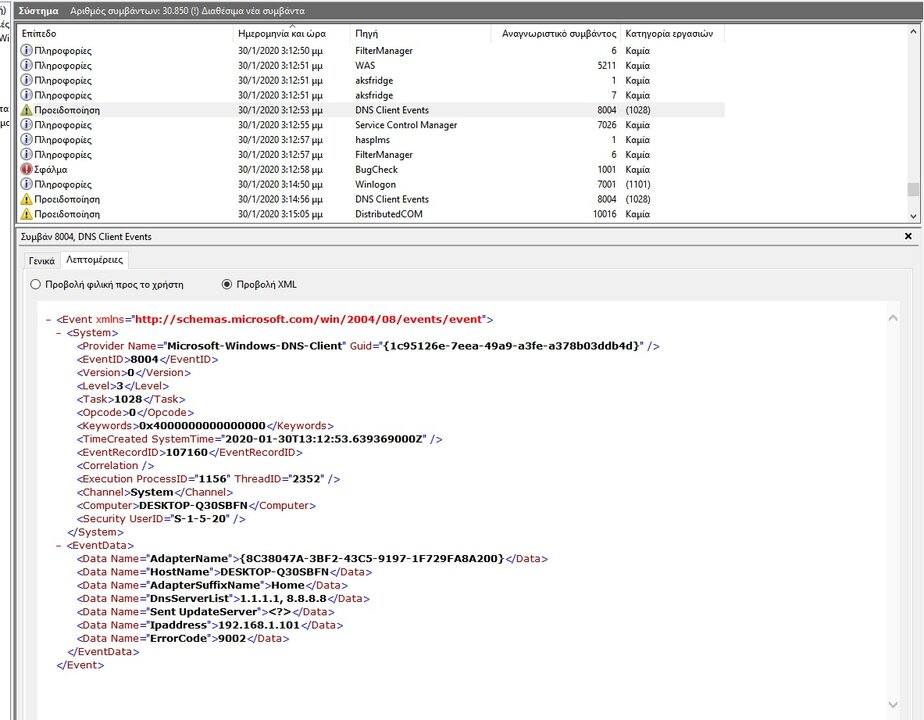Switch to the Γενικά tab
Image resolution: width=924 pixels, height=720 pixels.
coord(41,260)
